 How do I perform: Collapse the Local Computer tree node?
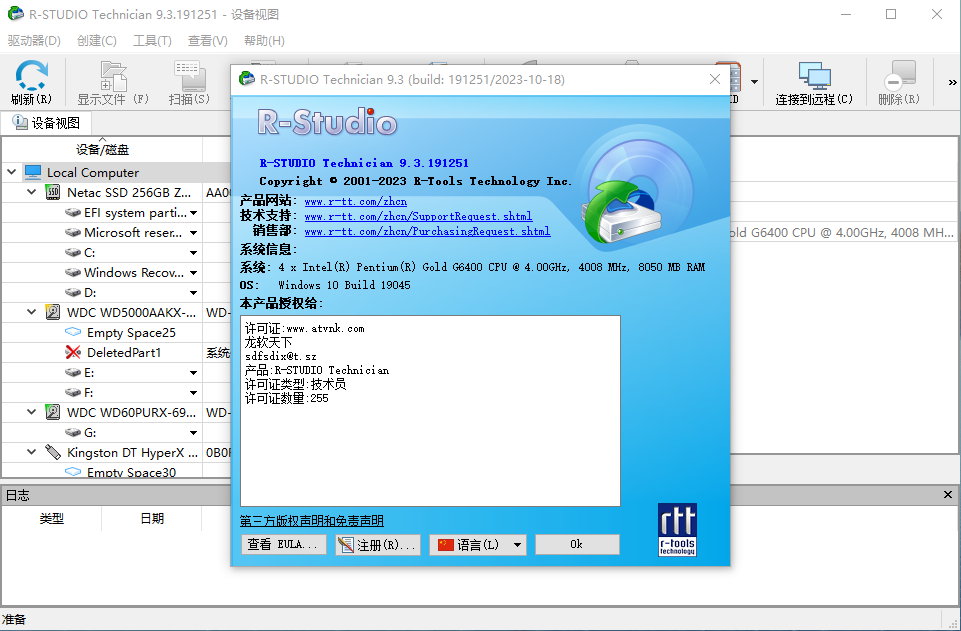(12, 172)
